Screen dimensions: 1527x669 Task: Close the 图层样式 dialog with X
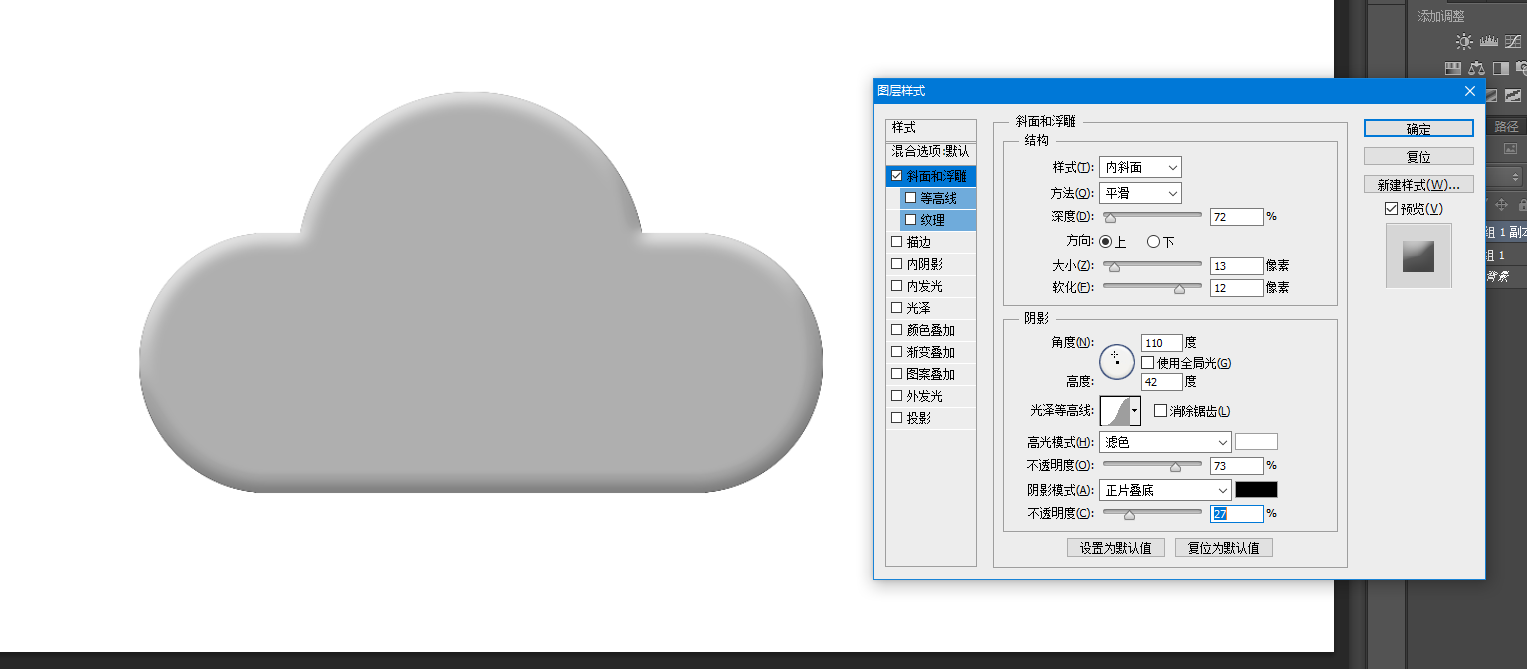click(x=1470, y=91)
